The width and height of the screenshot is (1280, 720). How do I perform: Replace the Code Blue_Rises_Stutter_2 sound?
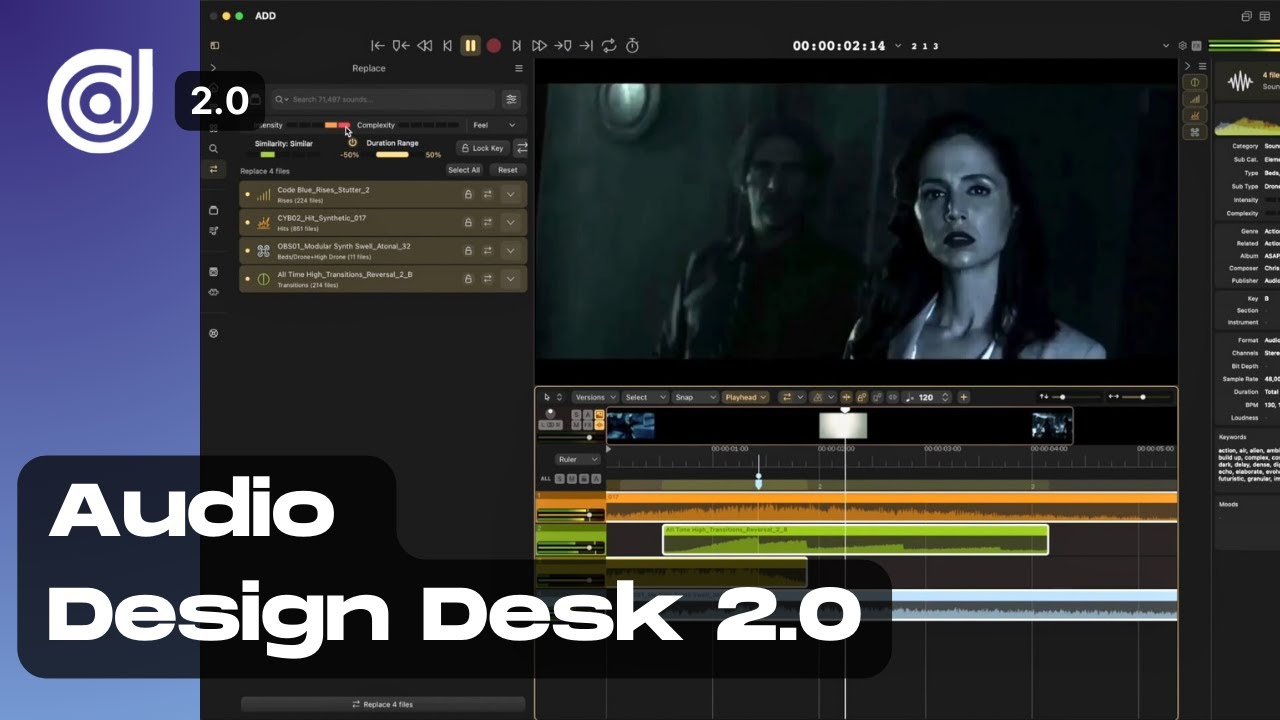(488, 194)
